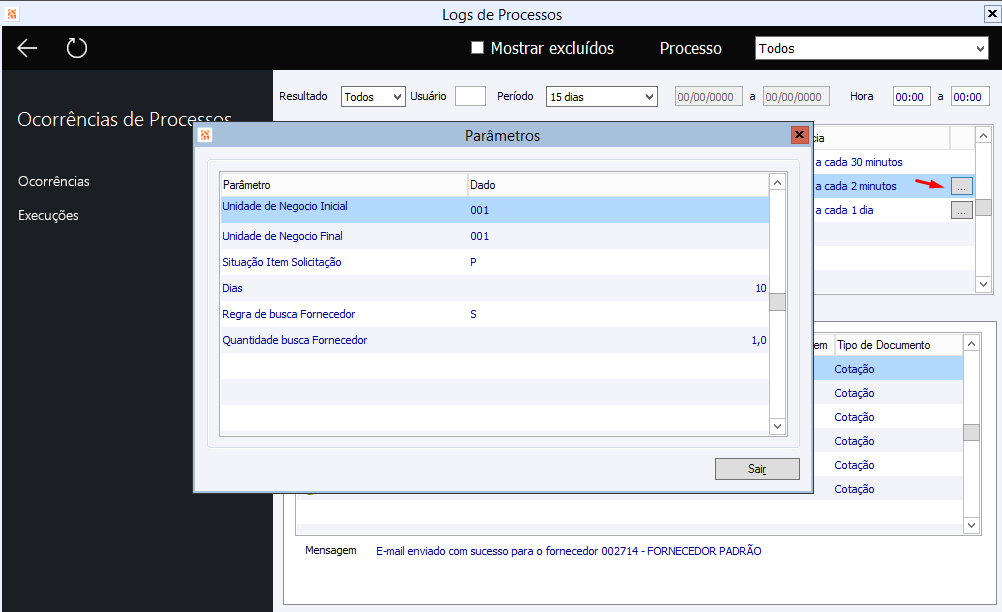Go back with the left arrow icon
The height and width of the screenshot is (612, 1002).
27,48
